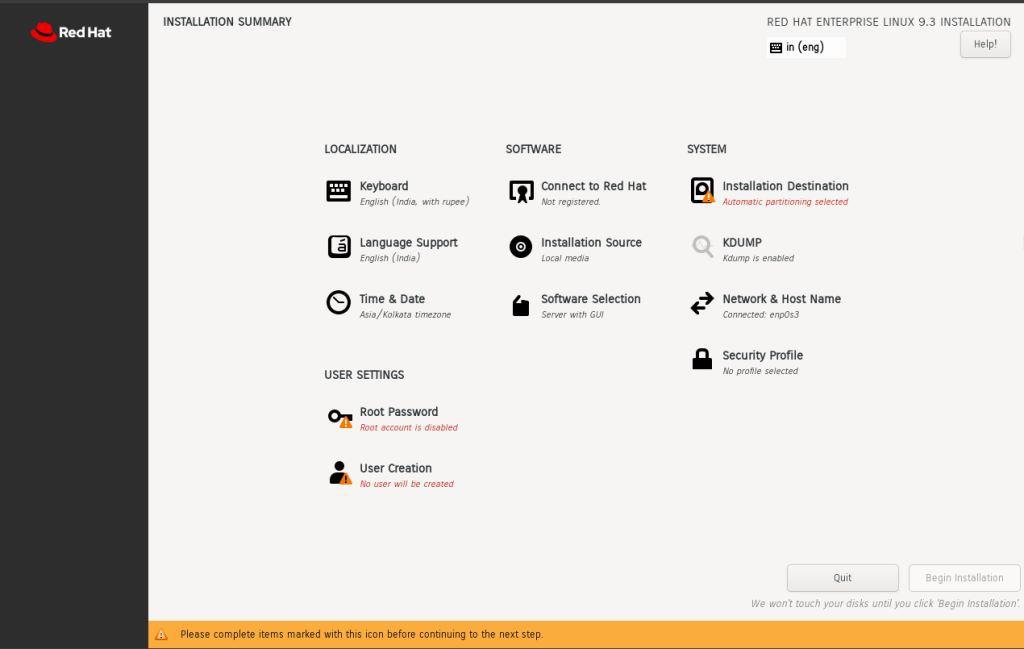The image size is (1024, 649).
Task: Open the KDUMP magnifier icon
Action: [702, 247]
